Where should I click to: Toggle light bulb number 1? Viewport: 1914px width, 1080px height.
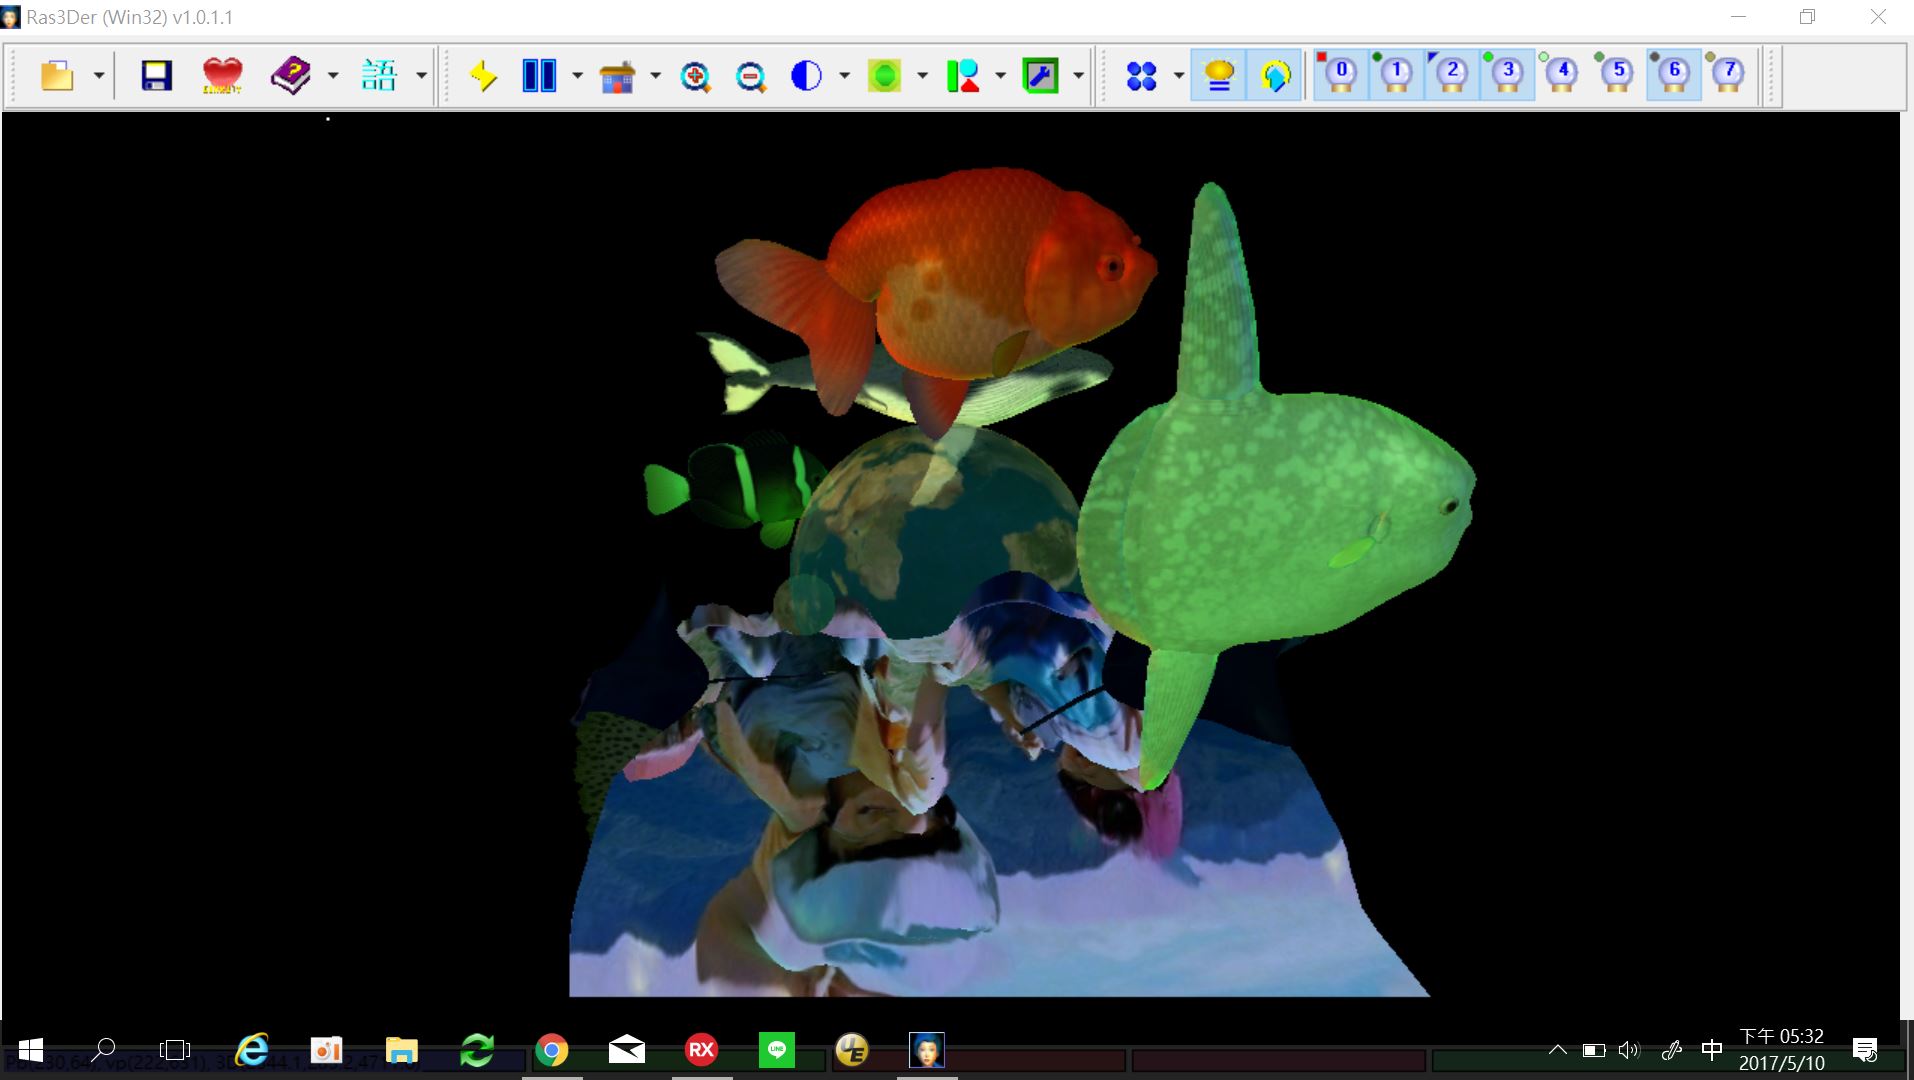[x=1396, y=75]
